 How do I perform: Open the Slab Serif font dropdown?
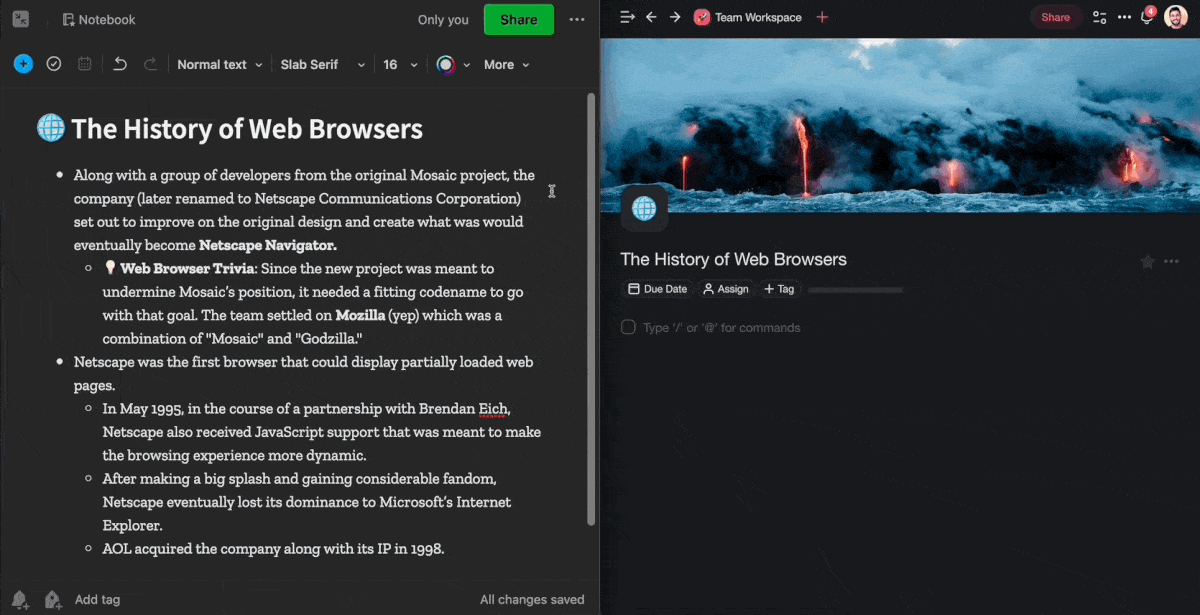pos(317,64)
